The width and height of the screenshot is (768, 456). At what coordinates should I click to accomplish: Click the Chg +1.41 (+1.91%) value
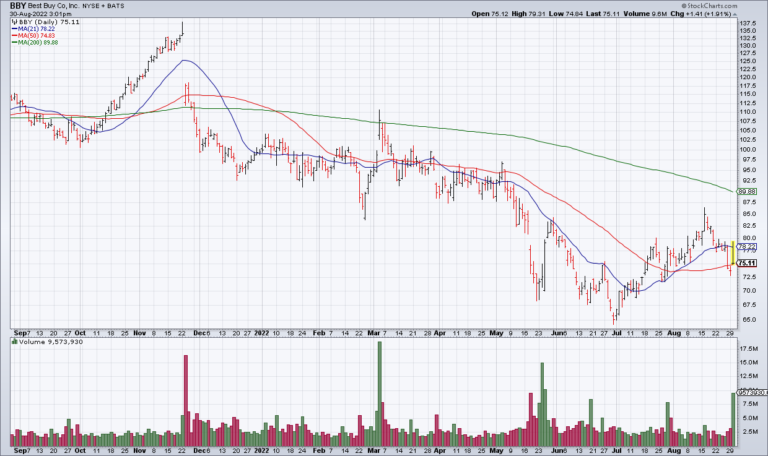click(x=703, y=14)
